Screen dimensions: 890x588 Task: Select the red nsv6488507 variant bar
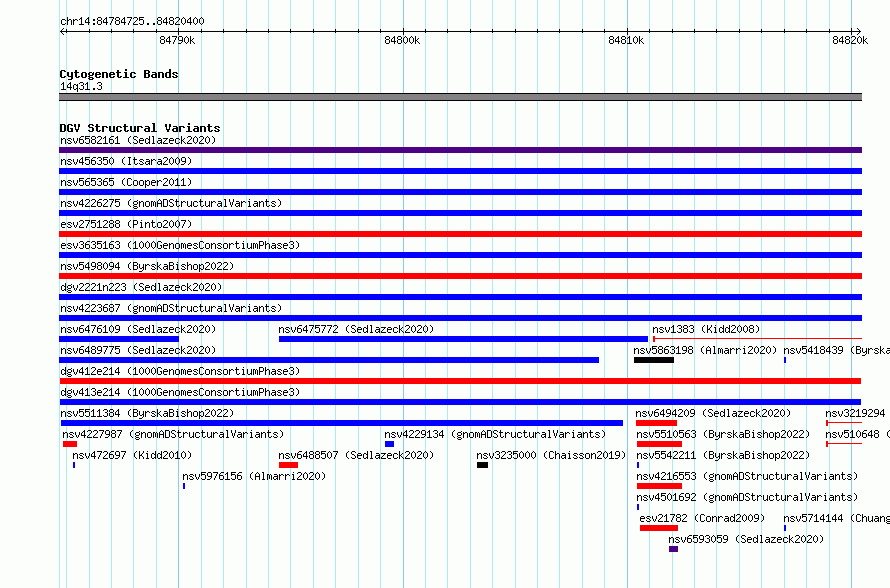(288, 465)
